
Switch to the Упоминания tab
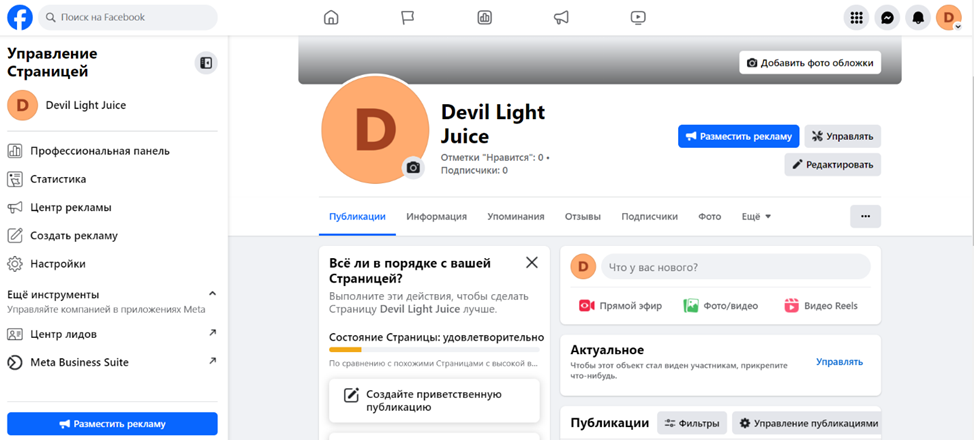[516, 217]
